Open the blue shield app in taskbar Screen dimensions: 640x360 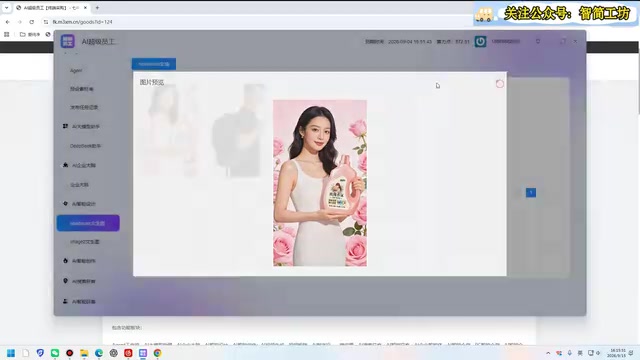tap(40, 353)
